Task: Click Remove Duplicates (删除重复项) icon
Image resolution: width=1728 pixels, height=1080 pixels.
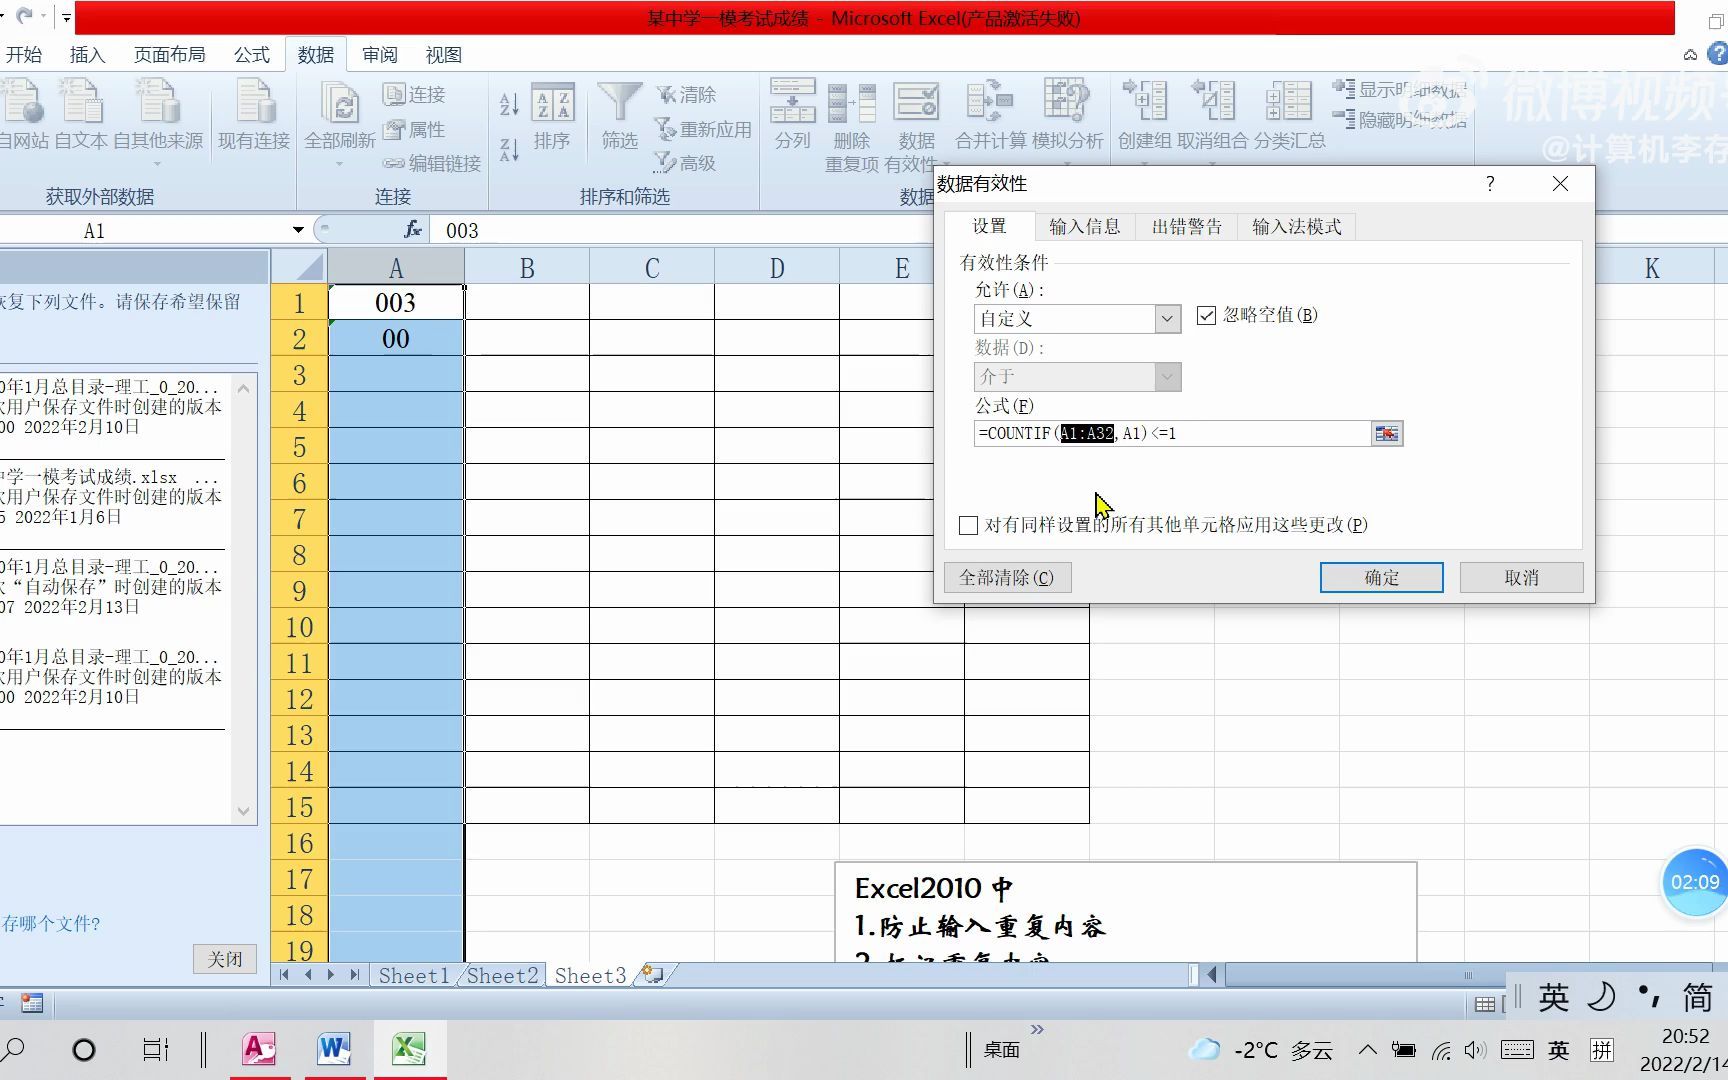Action: pos(852,125)
